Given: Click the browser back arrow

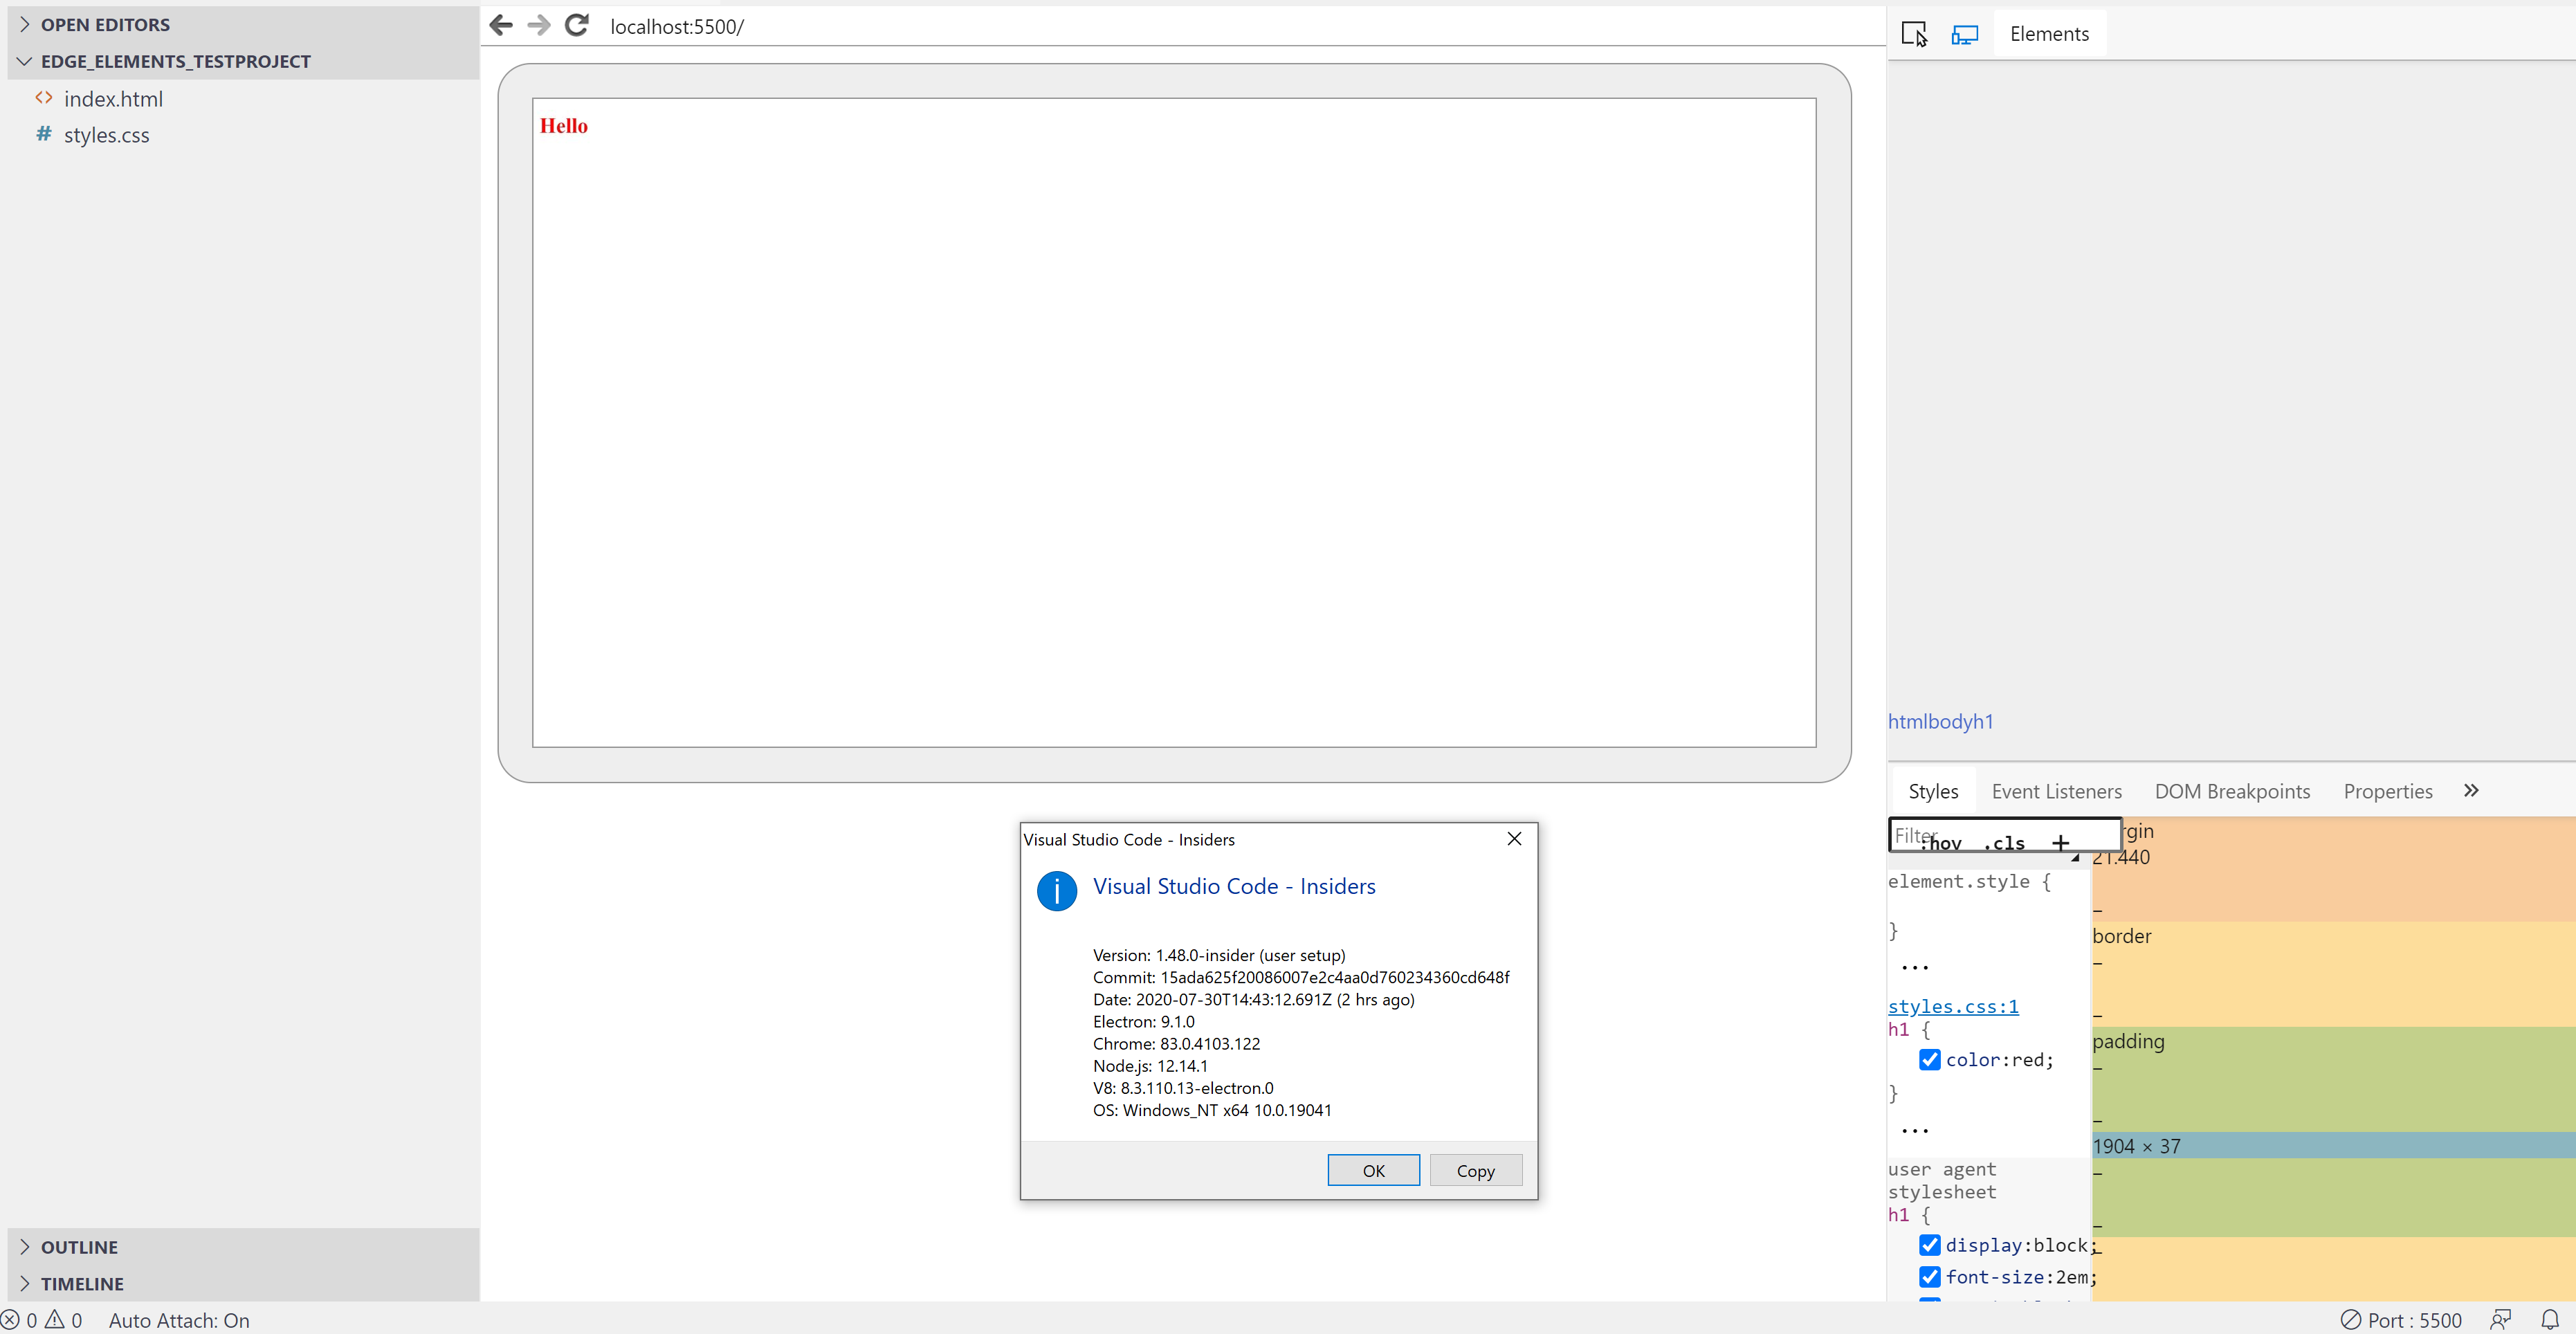Looking at the screenshot, I should pos(500,25).
